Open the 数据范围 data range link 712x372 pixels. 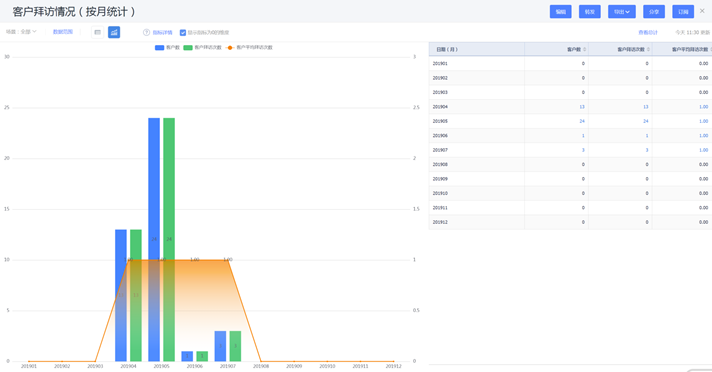tap(63, 32)
